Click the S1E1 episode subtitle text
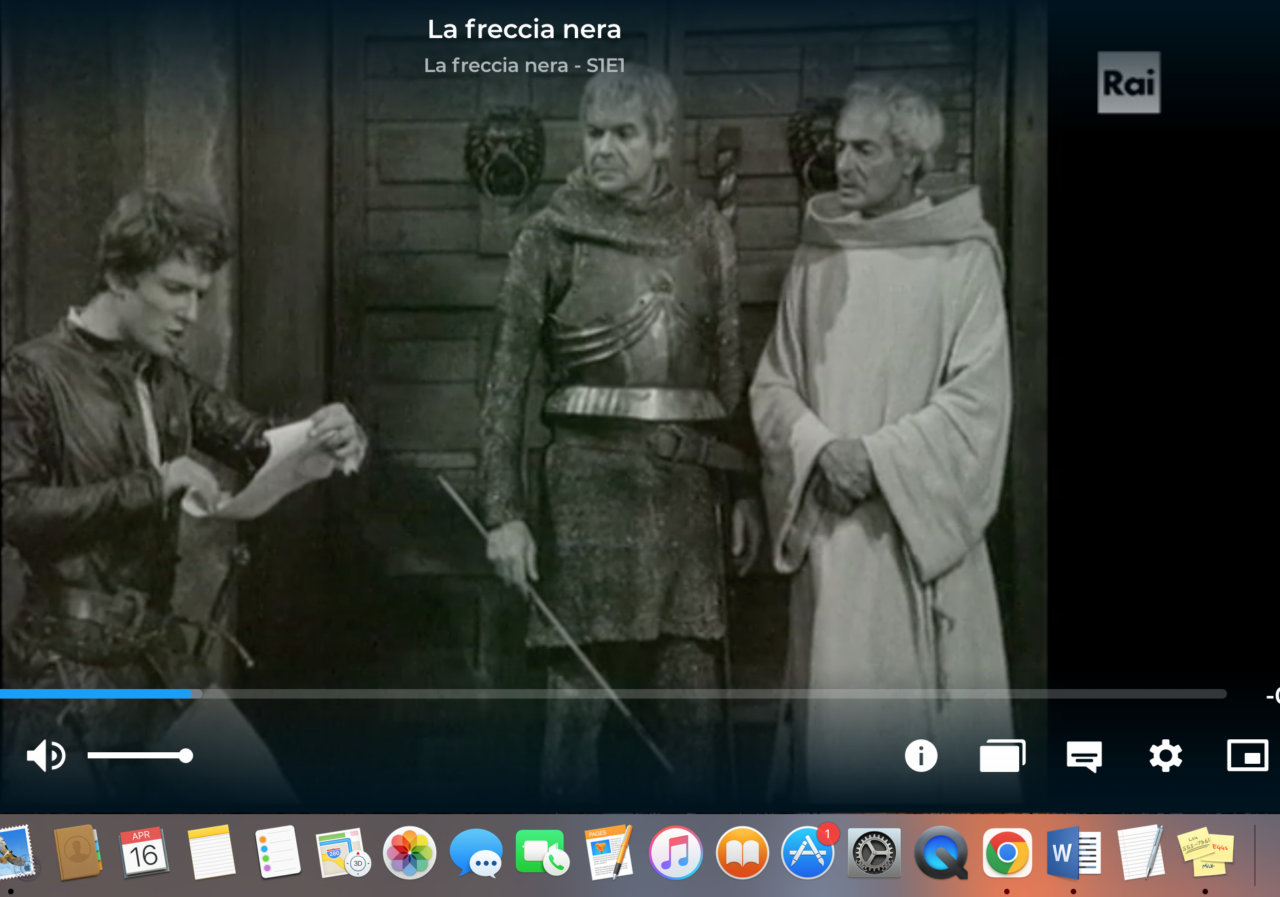 [524, 66]
